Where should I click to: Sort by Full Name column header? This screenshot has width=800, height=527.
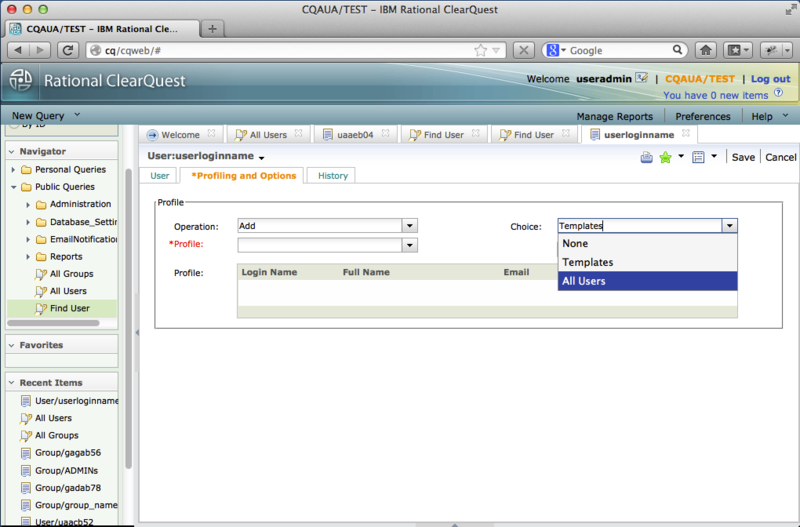pyautogui.click(x=366, y=272)
